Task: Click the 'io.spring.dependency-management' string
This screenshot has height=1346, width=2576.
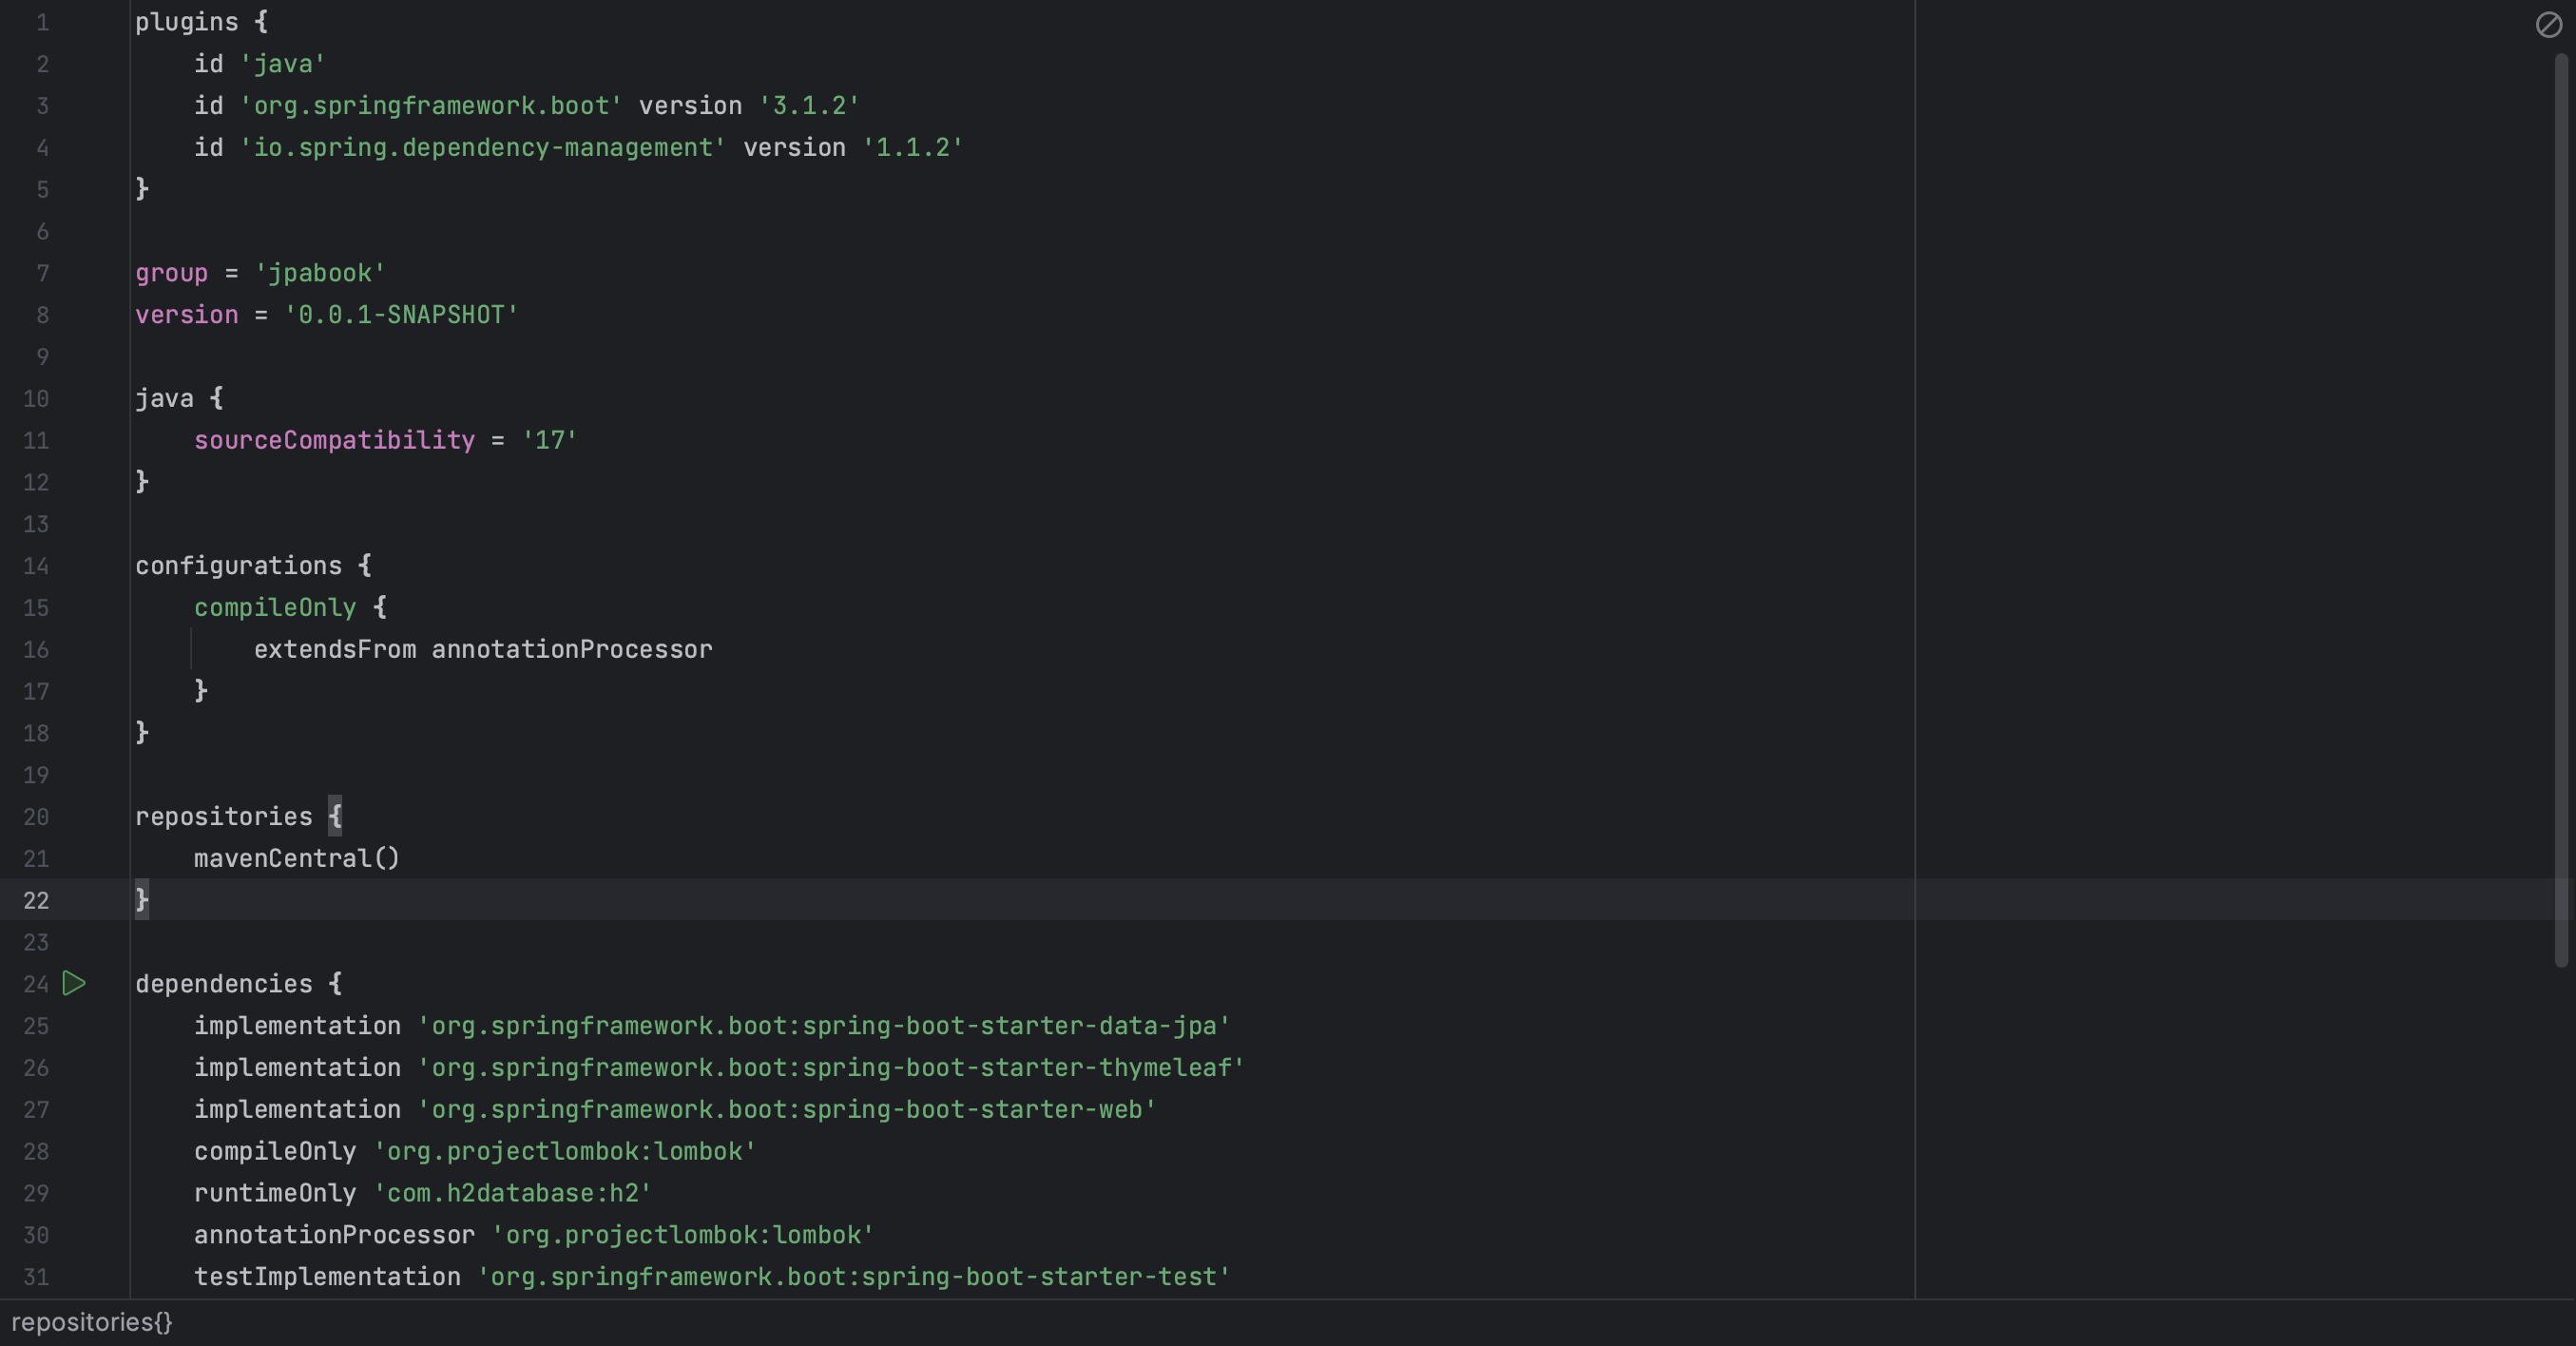Action: pos(483,148)
